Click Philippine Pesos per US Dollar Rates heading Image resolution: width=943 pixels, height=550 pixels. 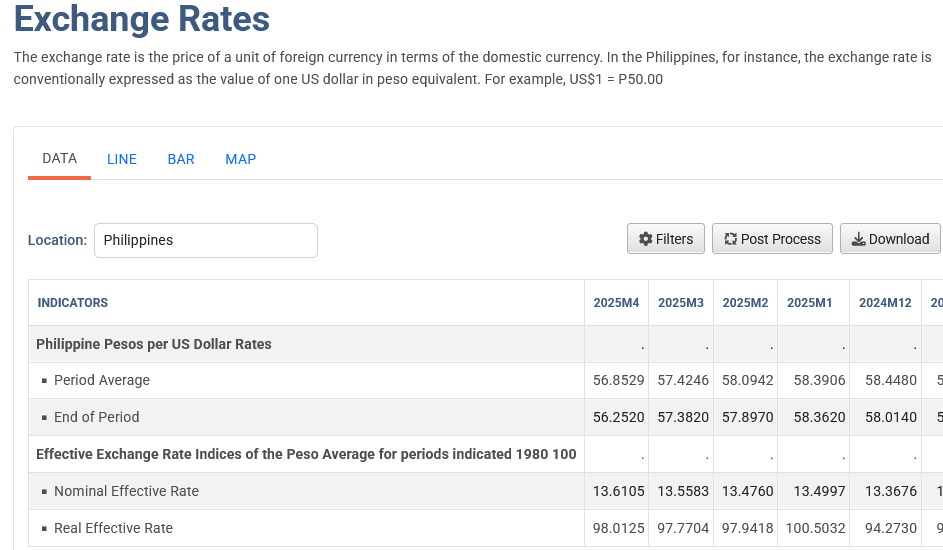[154, 344]
